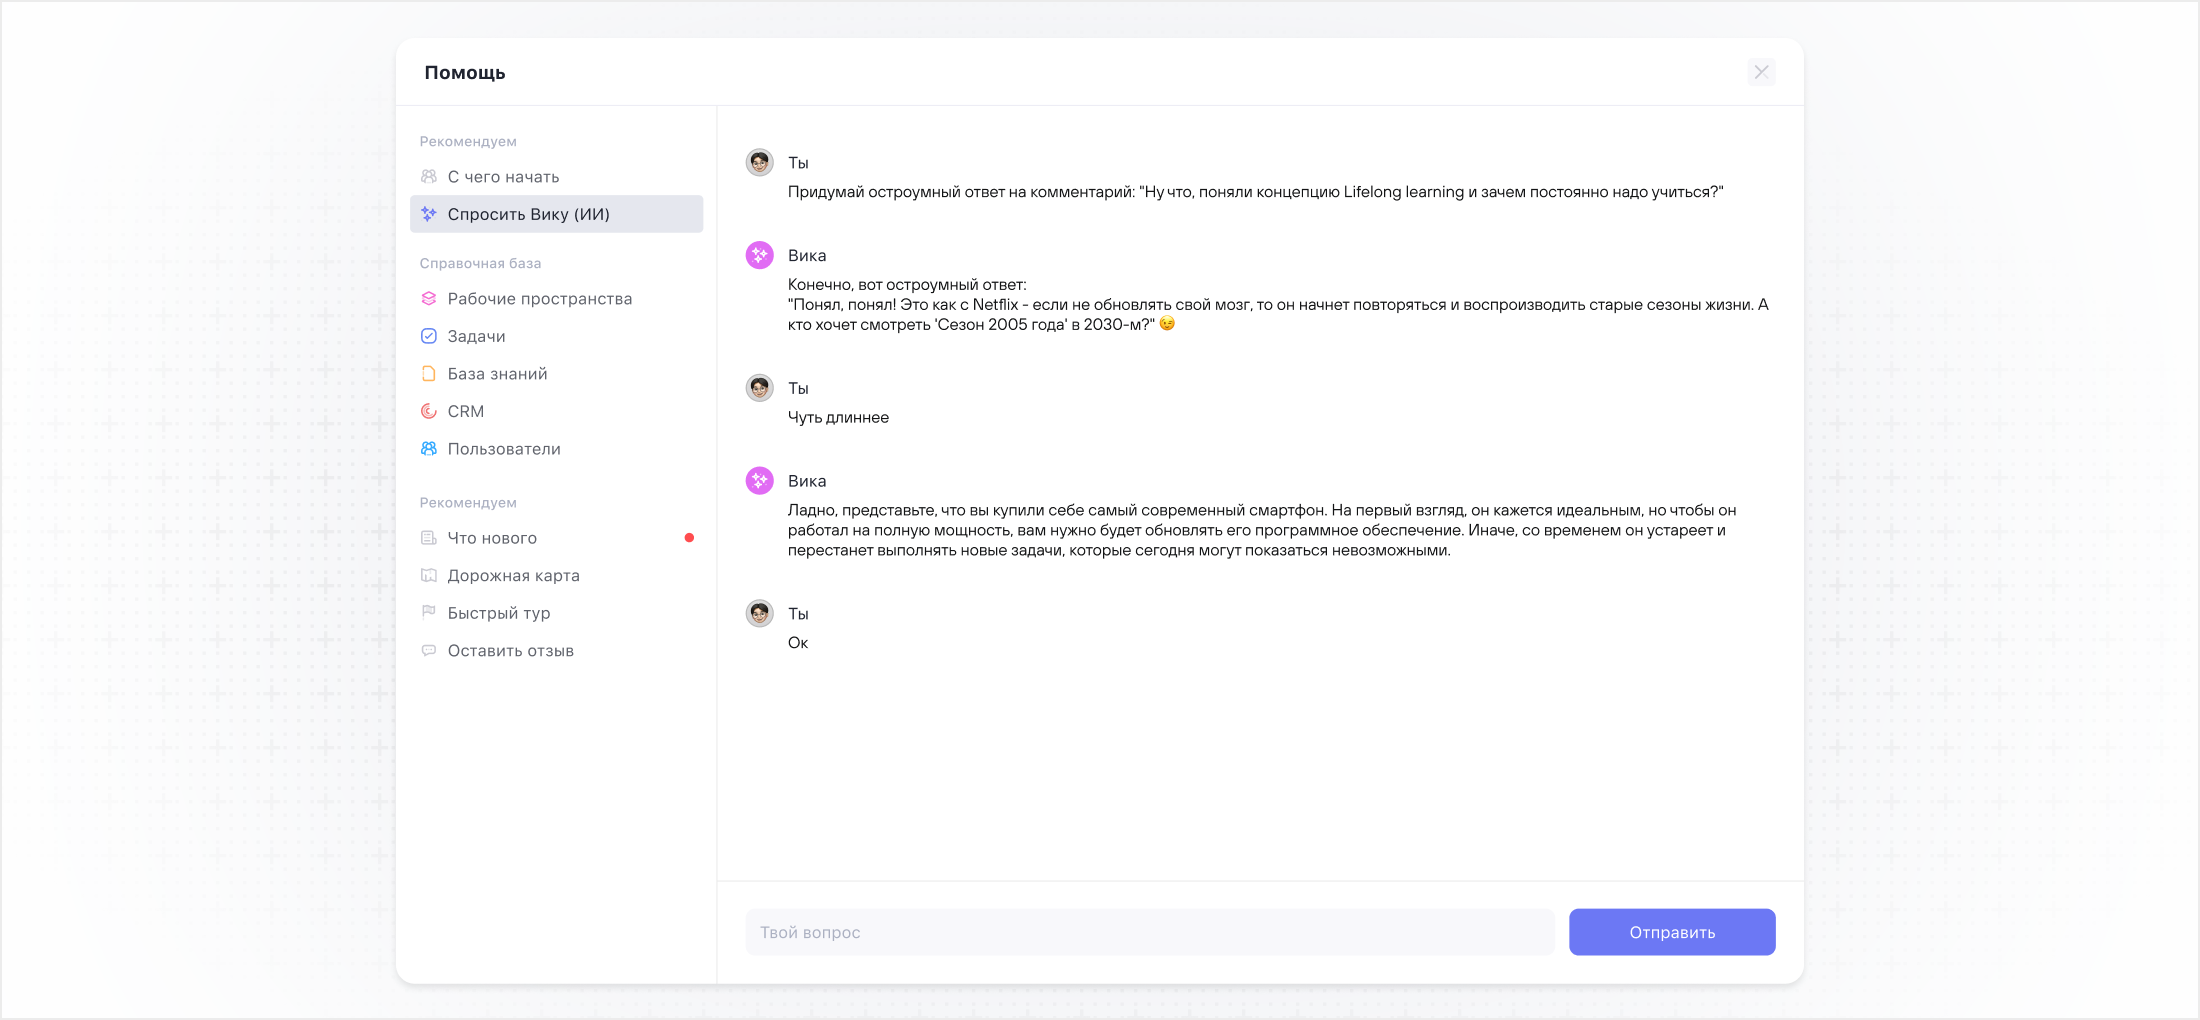
Task: Click Vika's avatar on the Netflix reply
Action: (x=760, y=255)
